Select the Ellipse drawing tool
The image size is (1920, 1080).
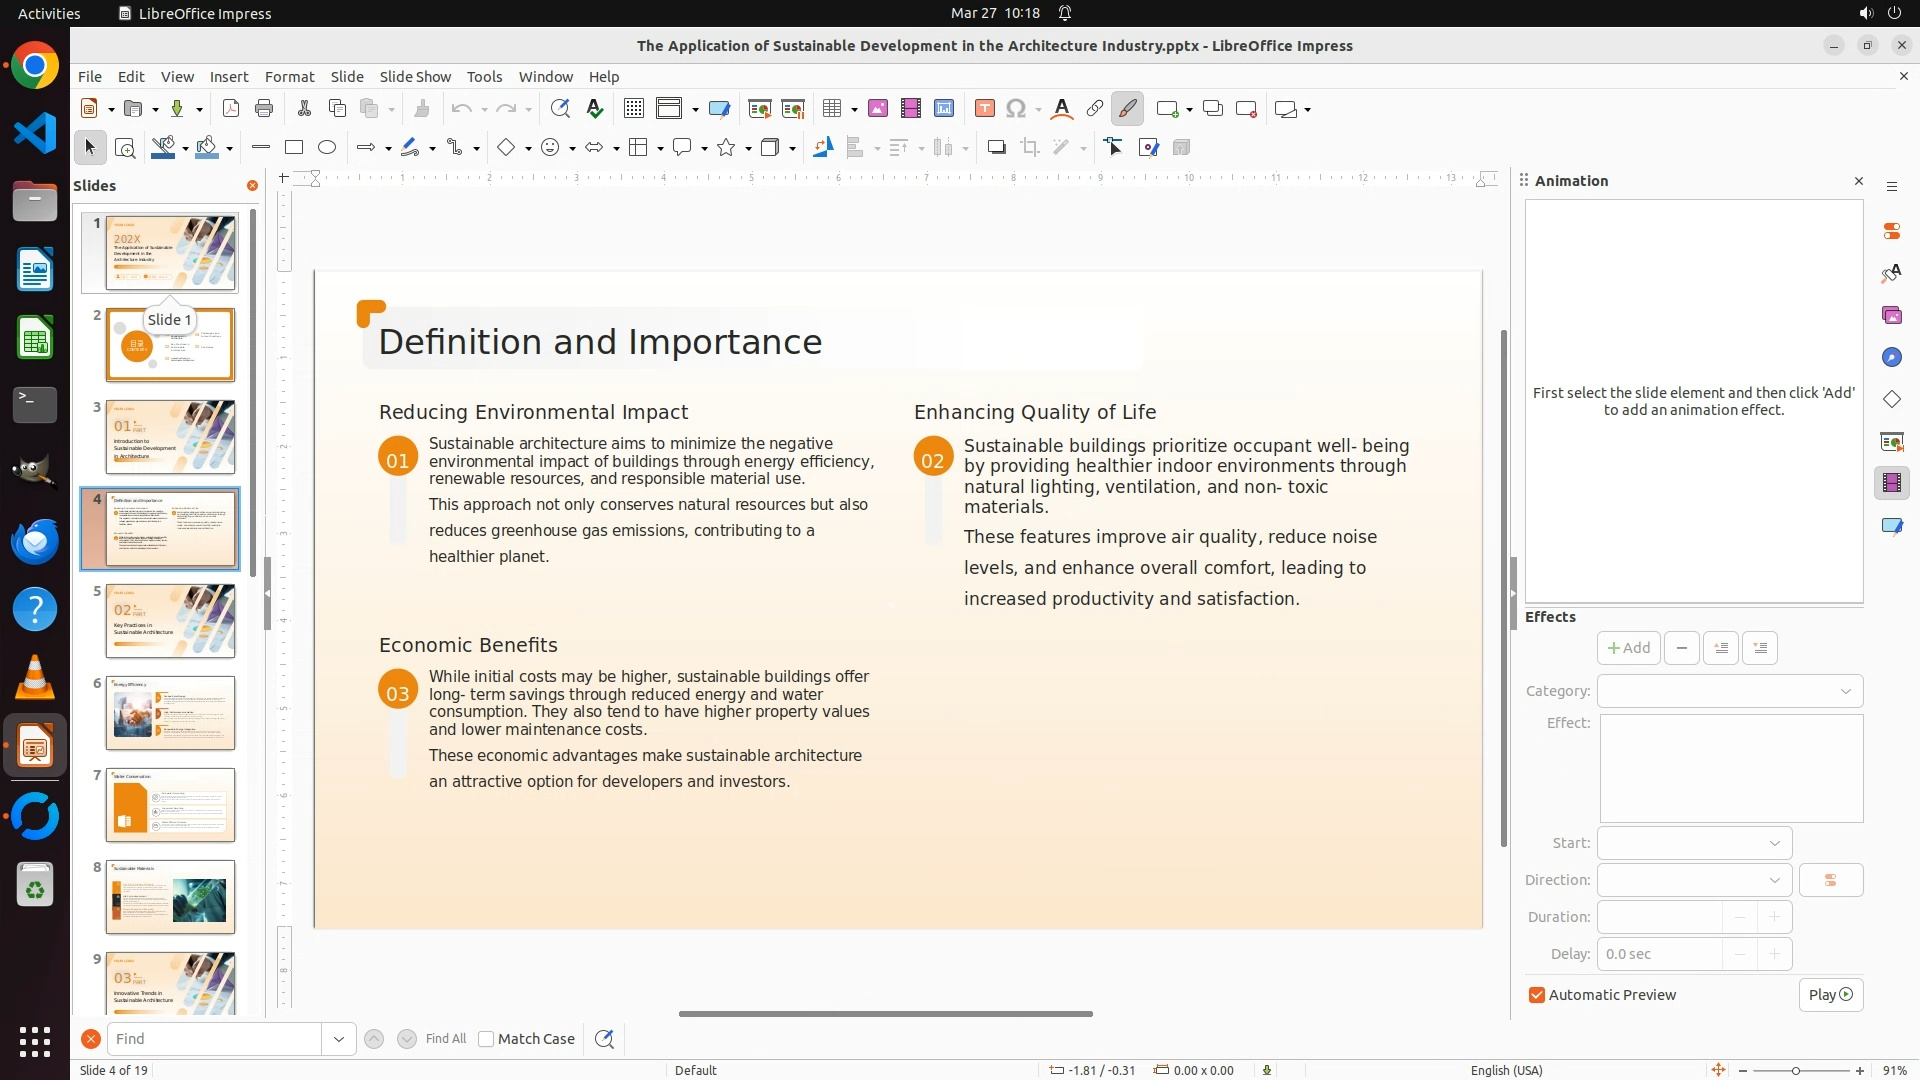327,148
